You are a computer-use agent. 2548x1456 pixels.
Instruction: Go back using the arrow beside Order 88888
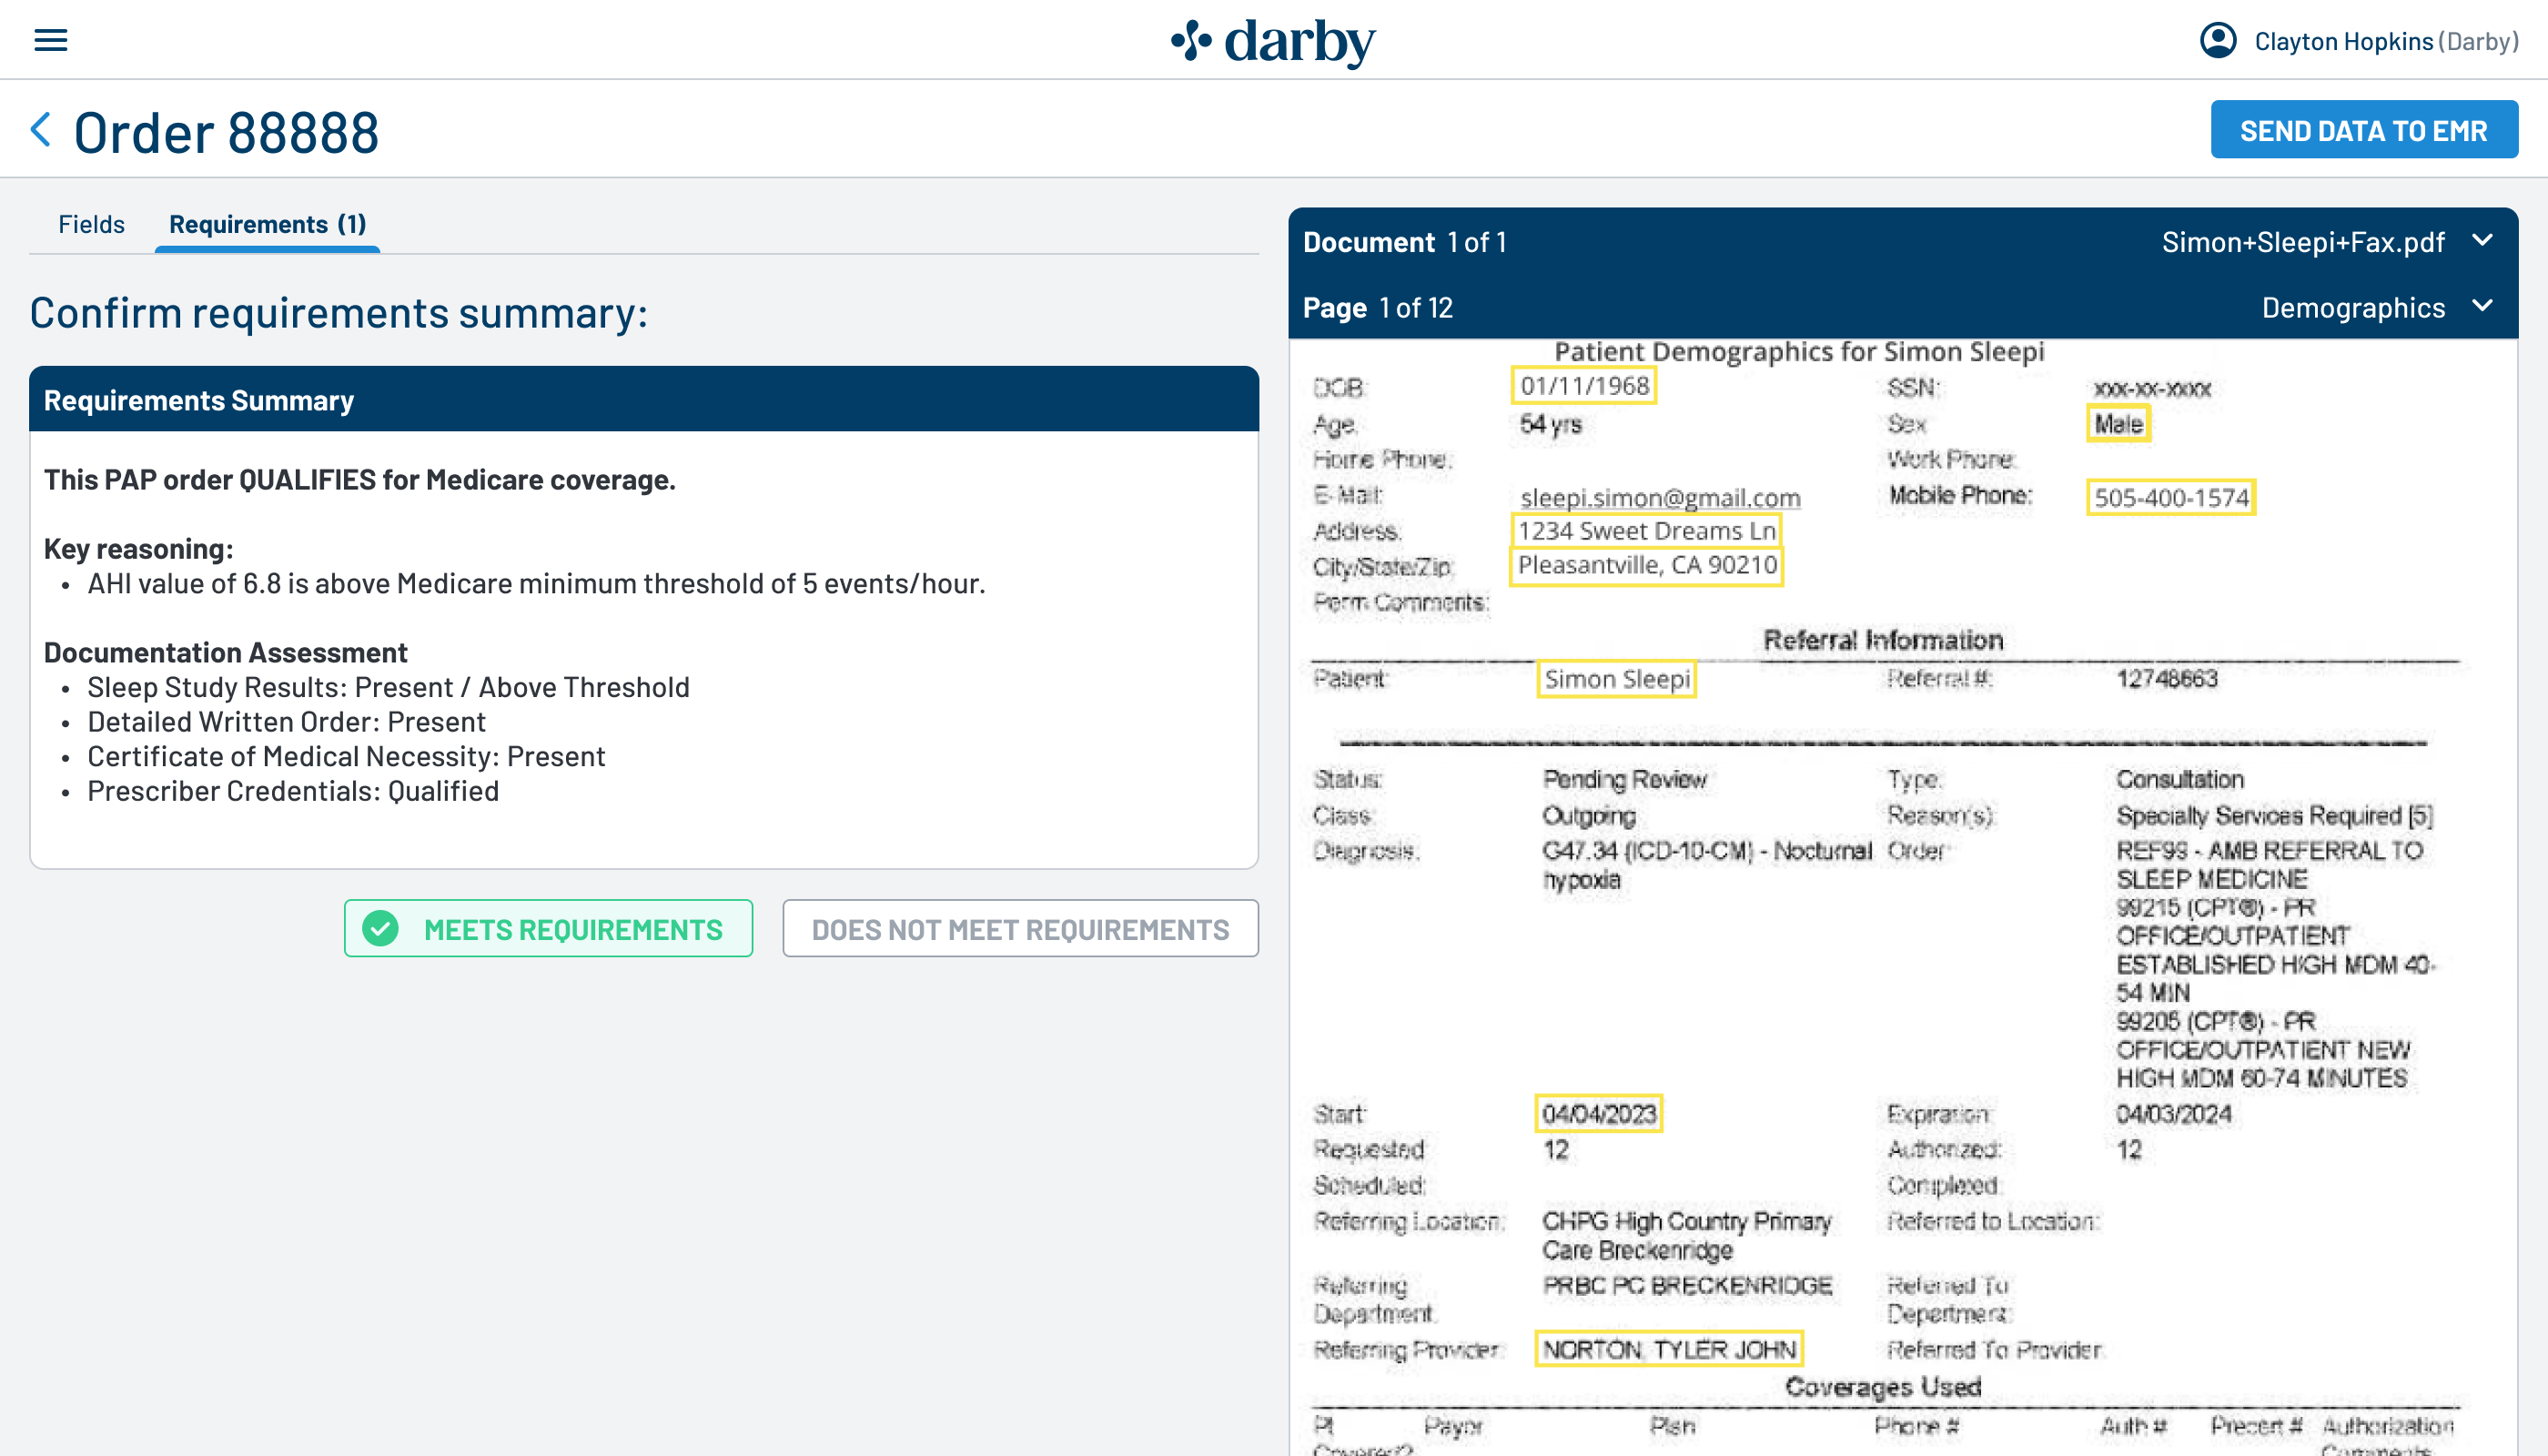click(x=41, y=130)
